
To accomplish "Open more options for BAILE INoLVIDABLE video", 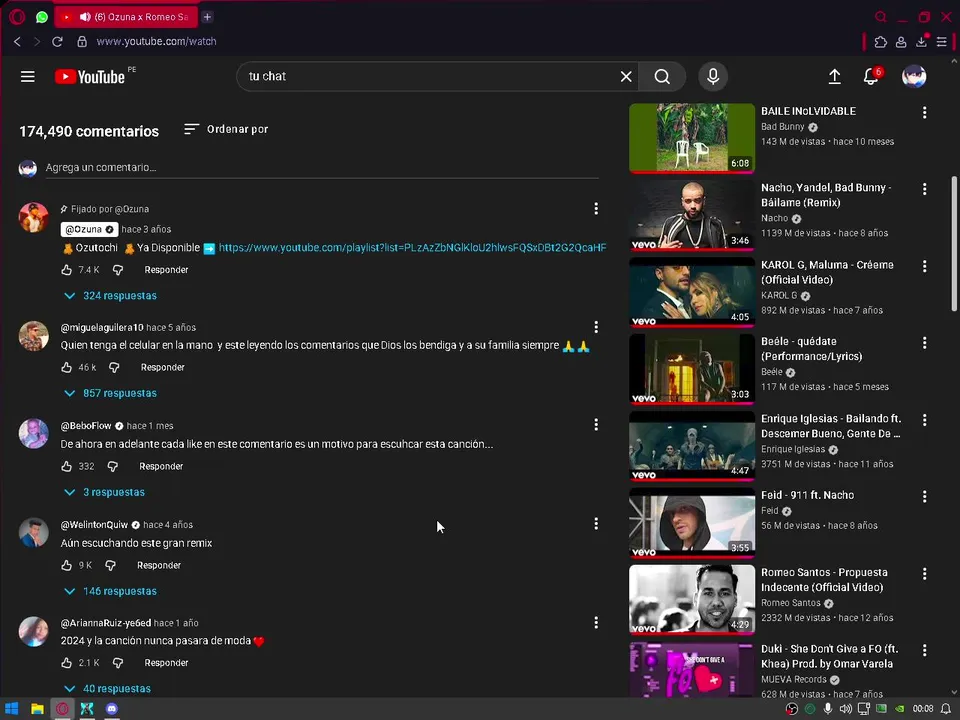I will [x=924, y=113].
